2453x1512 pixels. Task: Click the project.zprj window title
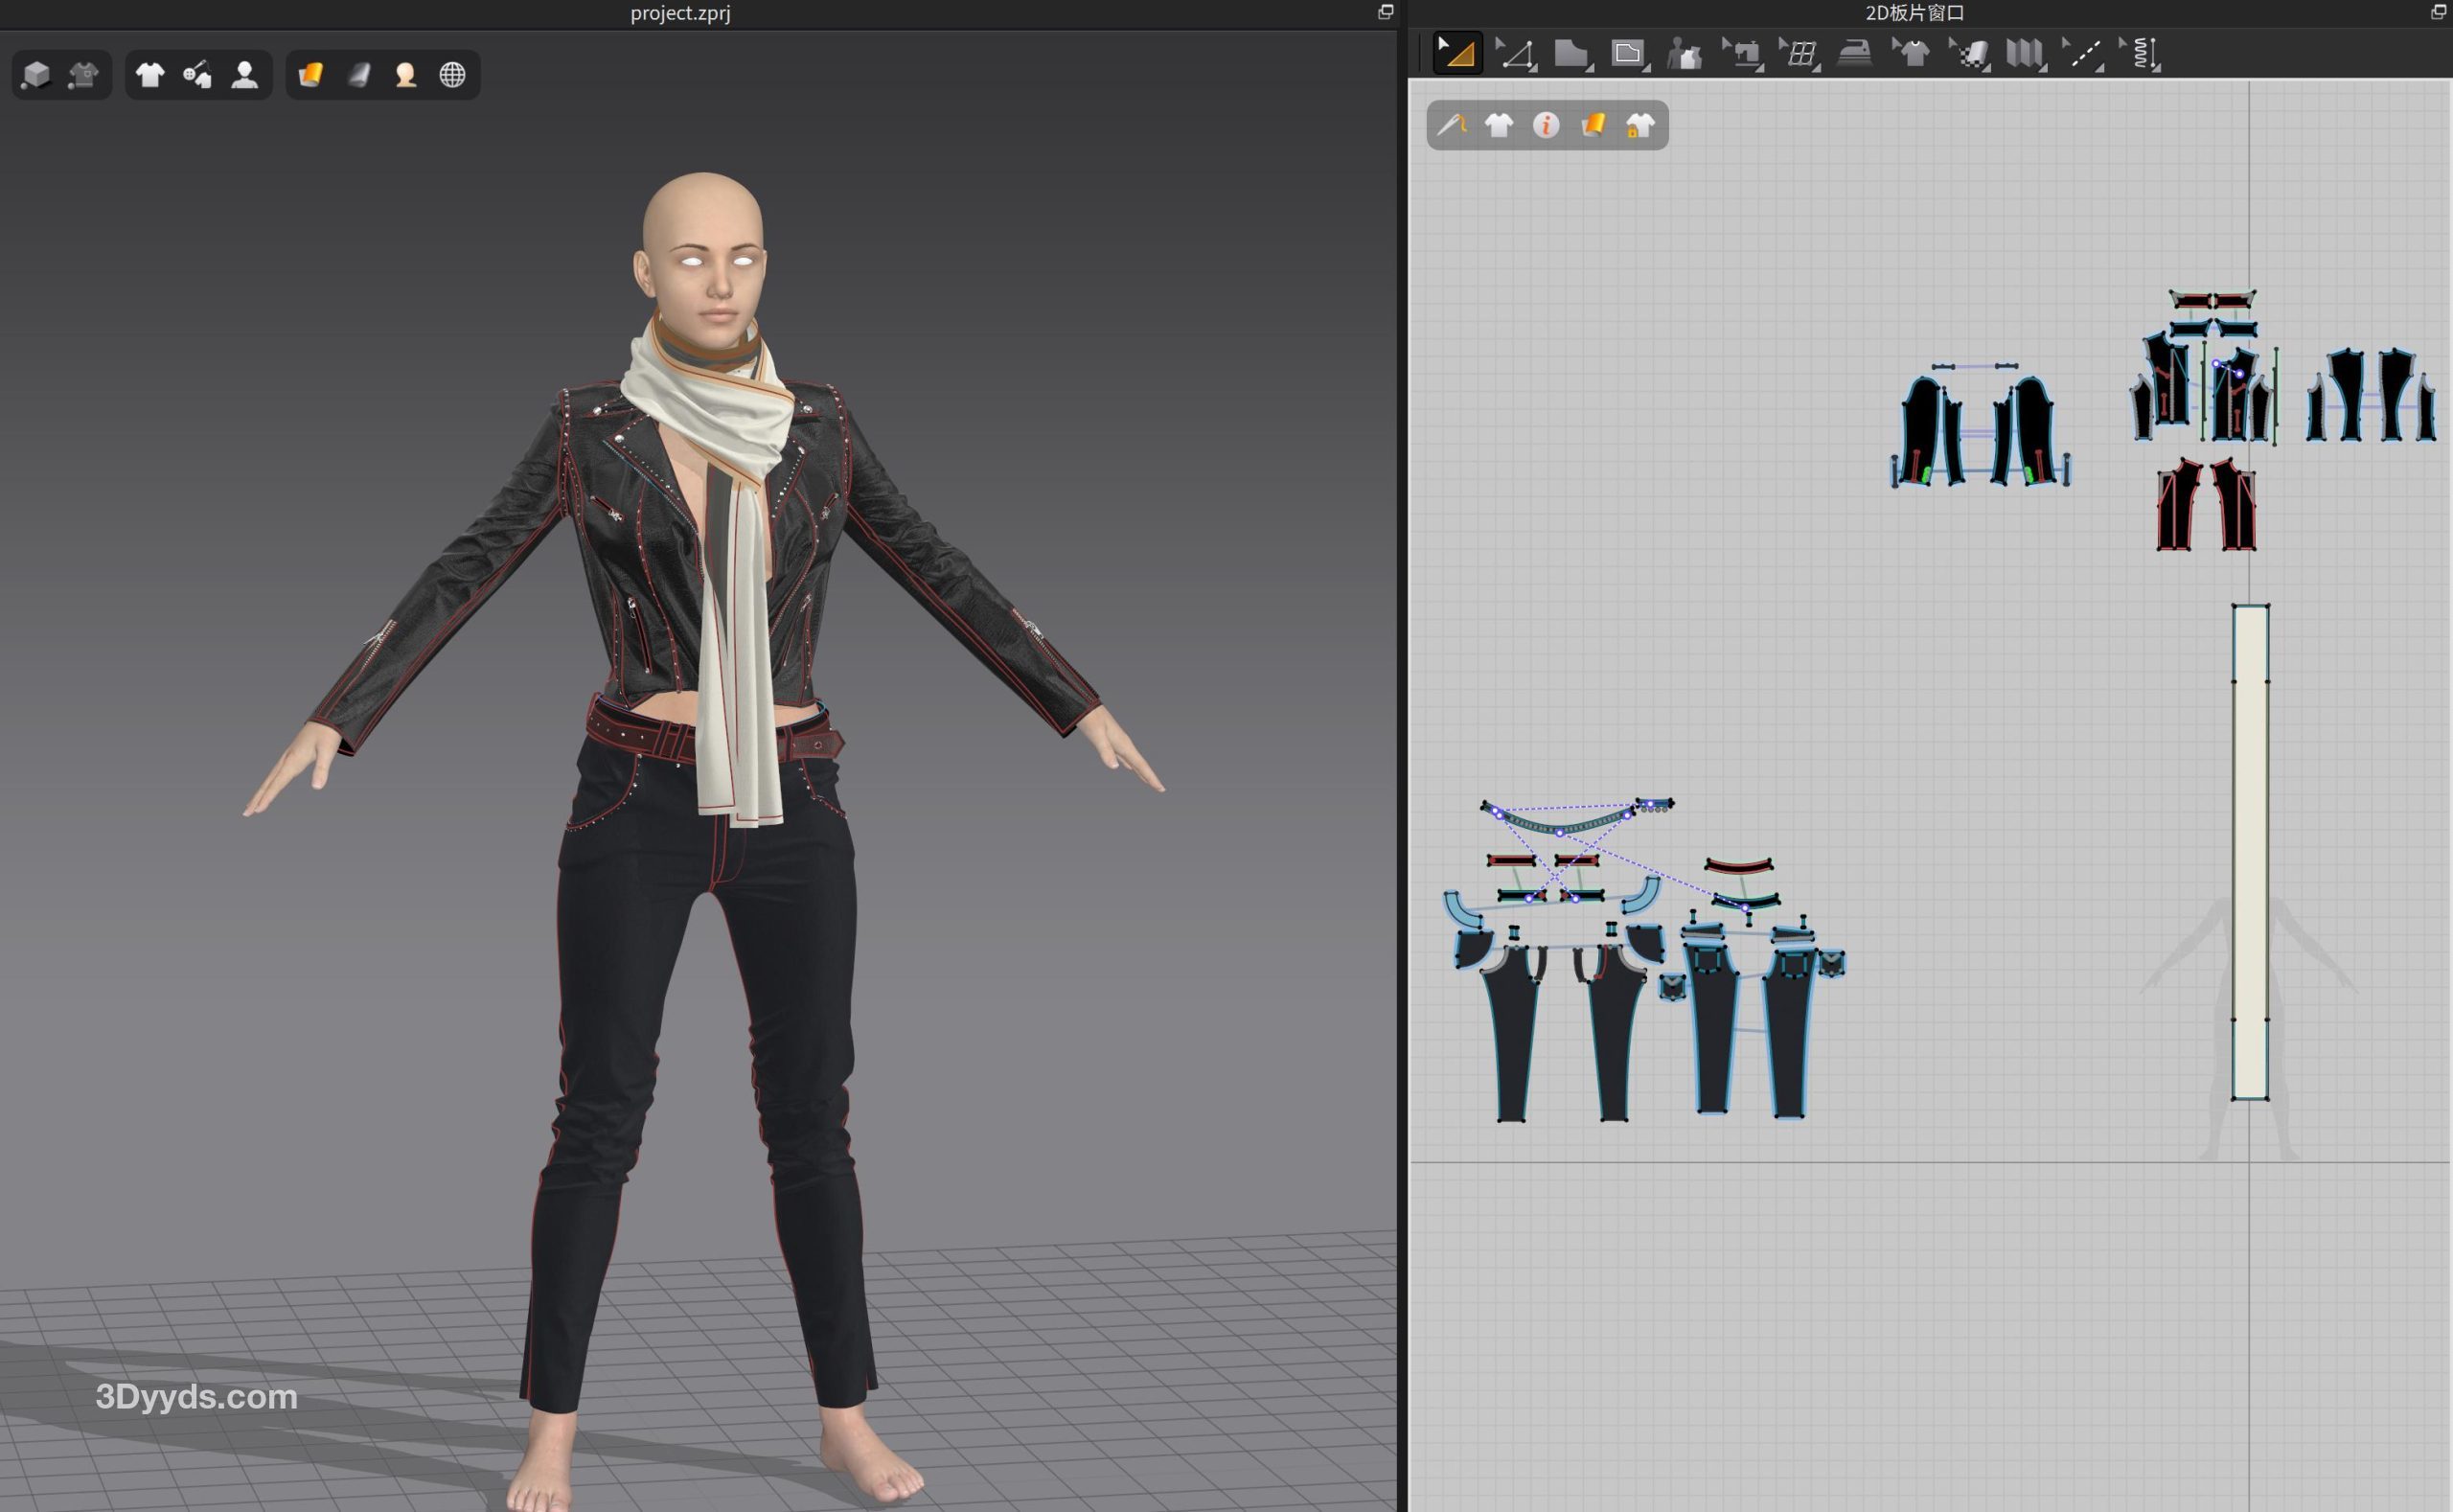[680, 13]
